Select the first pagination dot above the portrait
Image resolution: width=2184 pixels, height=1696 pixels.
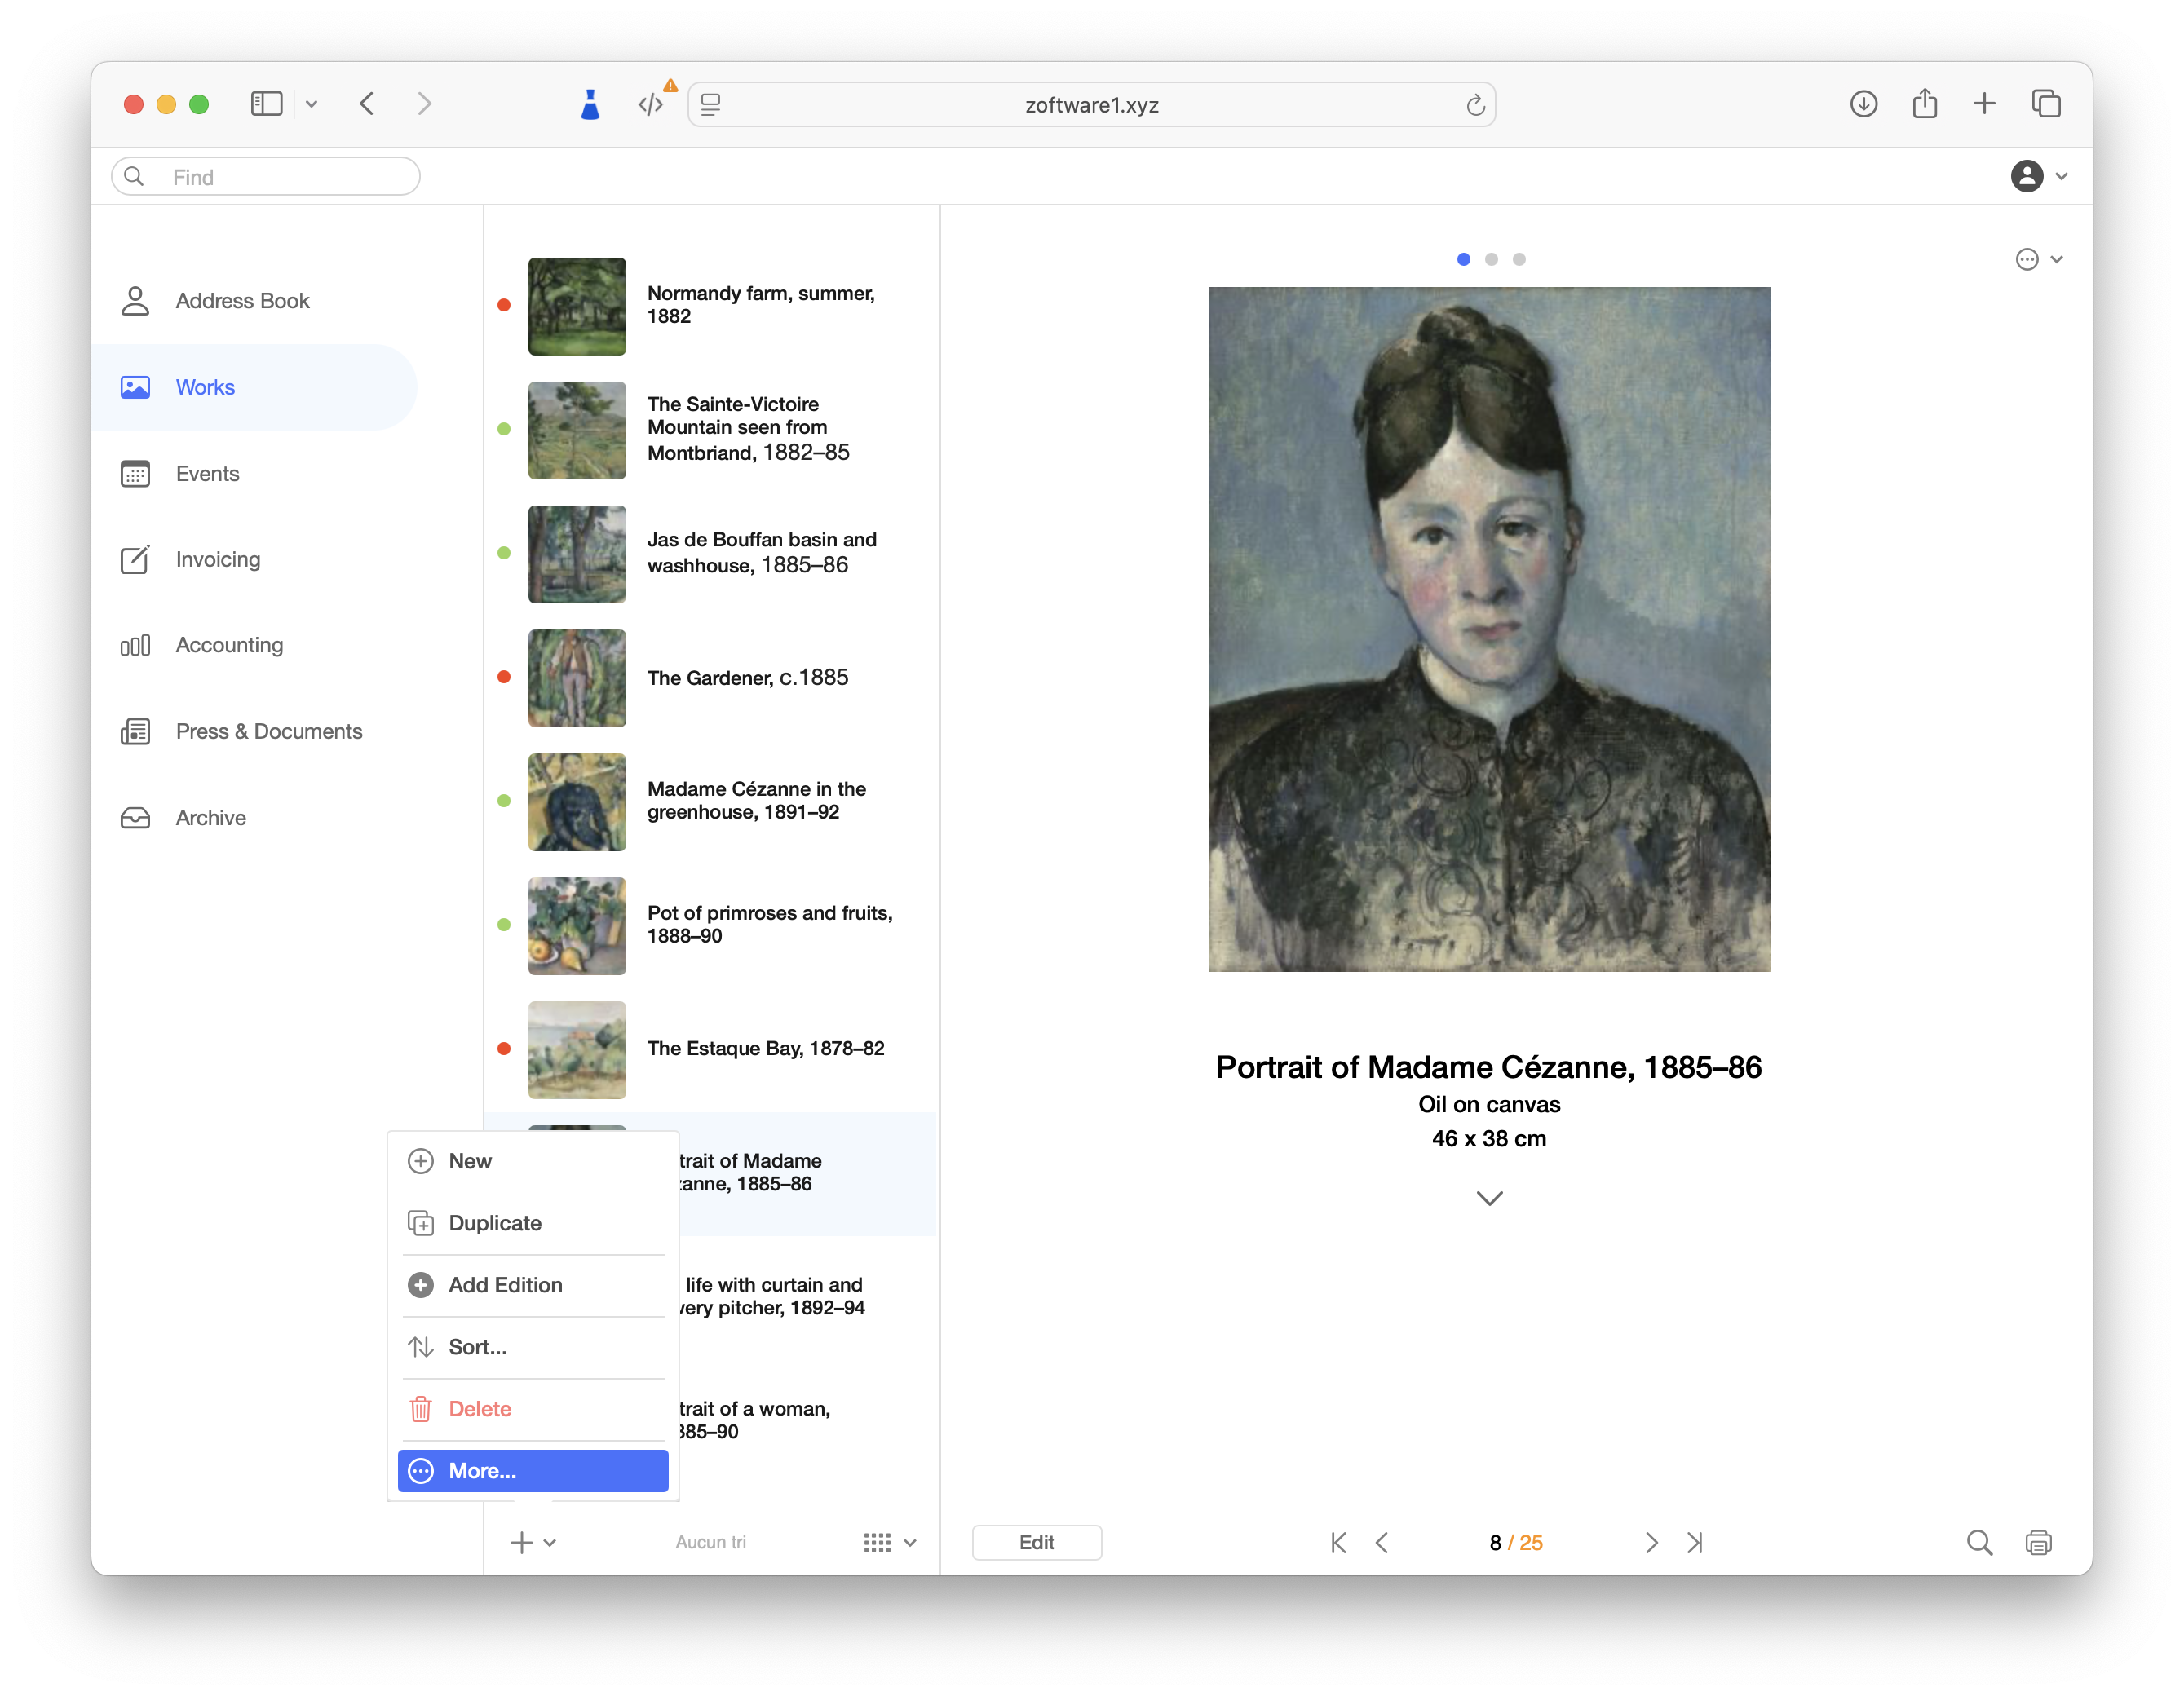[x=1463, y=259]
